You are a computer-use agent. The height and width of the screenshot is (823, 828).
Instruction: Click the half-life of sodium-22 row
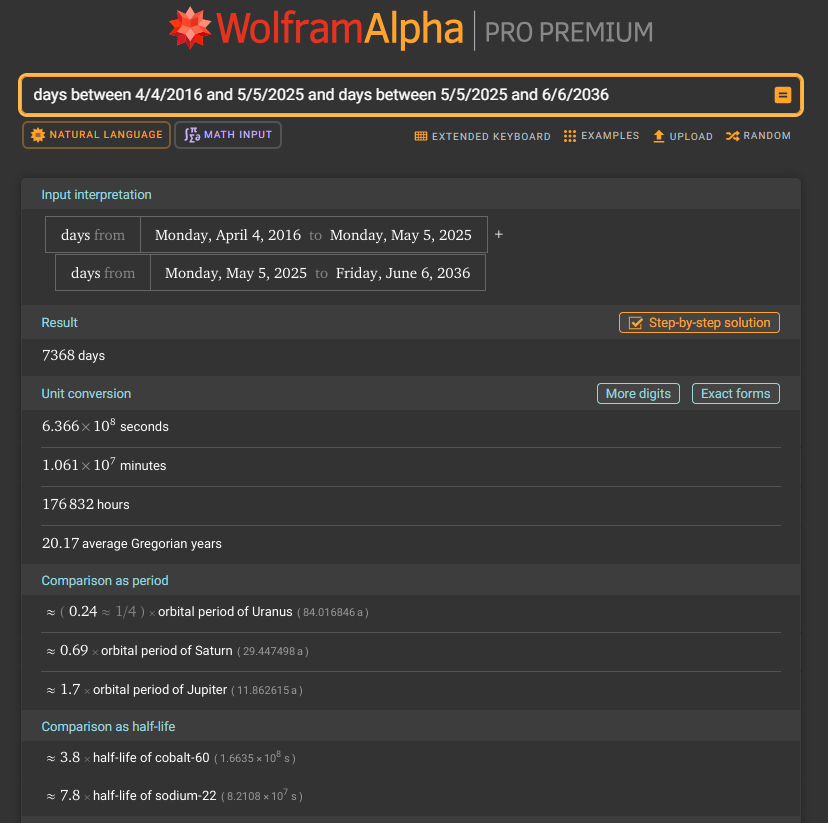tap(174, 796)
